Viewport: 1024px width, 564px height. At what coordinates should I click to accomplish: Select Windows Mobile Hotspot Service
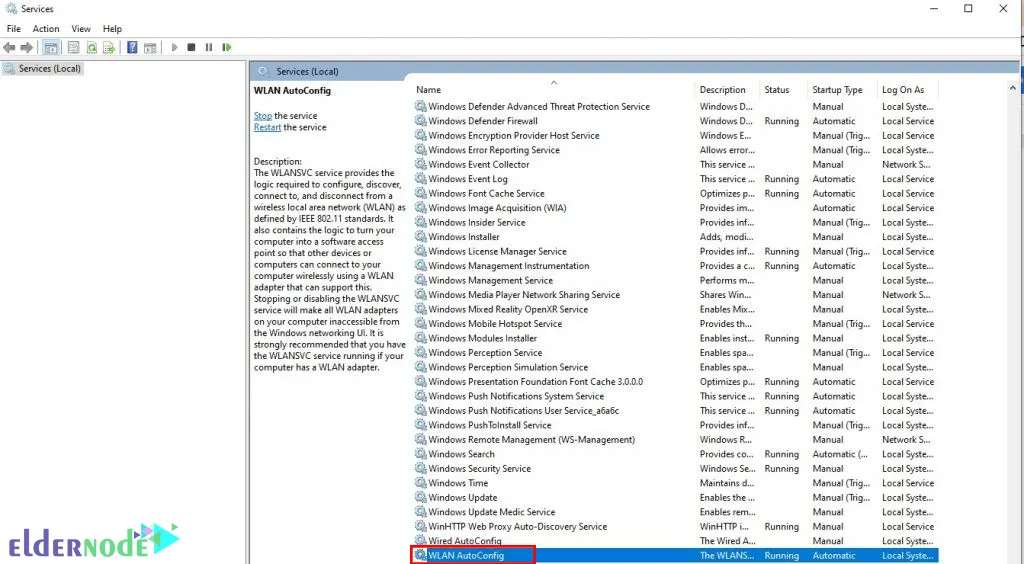click(x=675, y=324)
